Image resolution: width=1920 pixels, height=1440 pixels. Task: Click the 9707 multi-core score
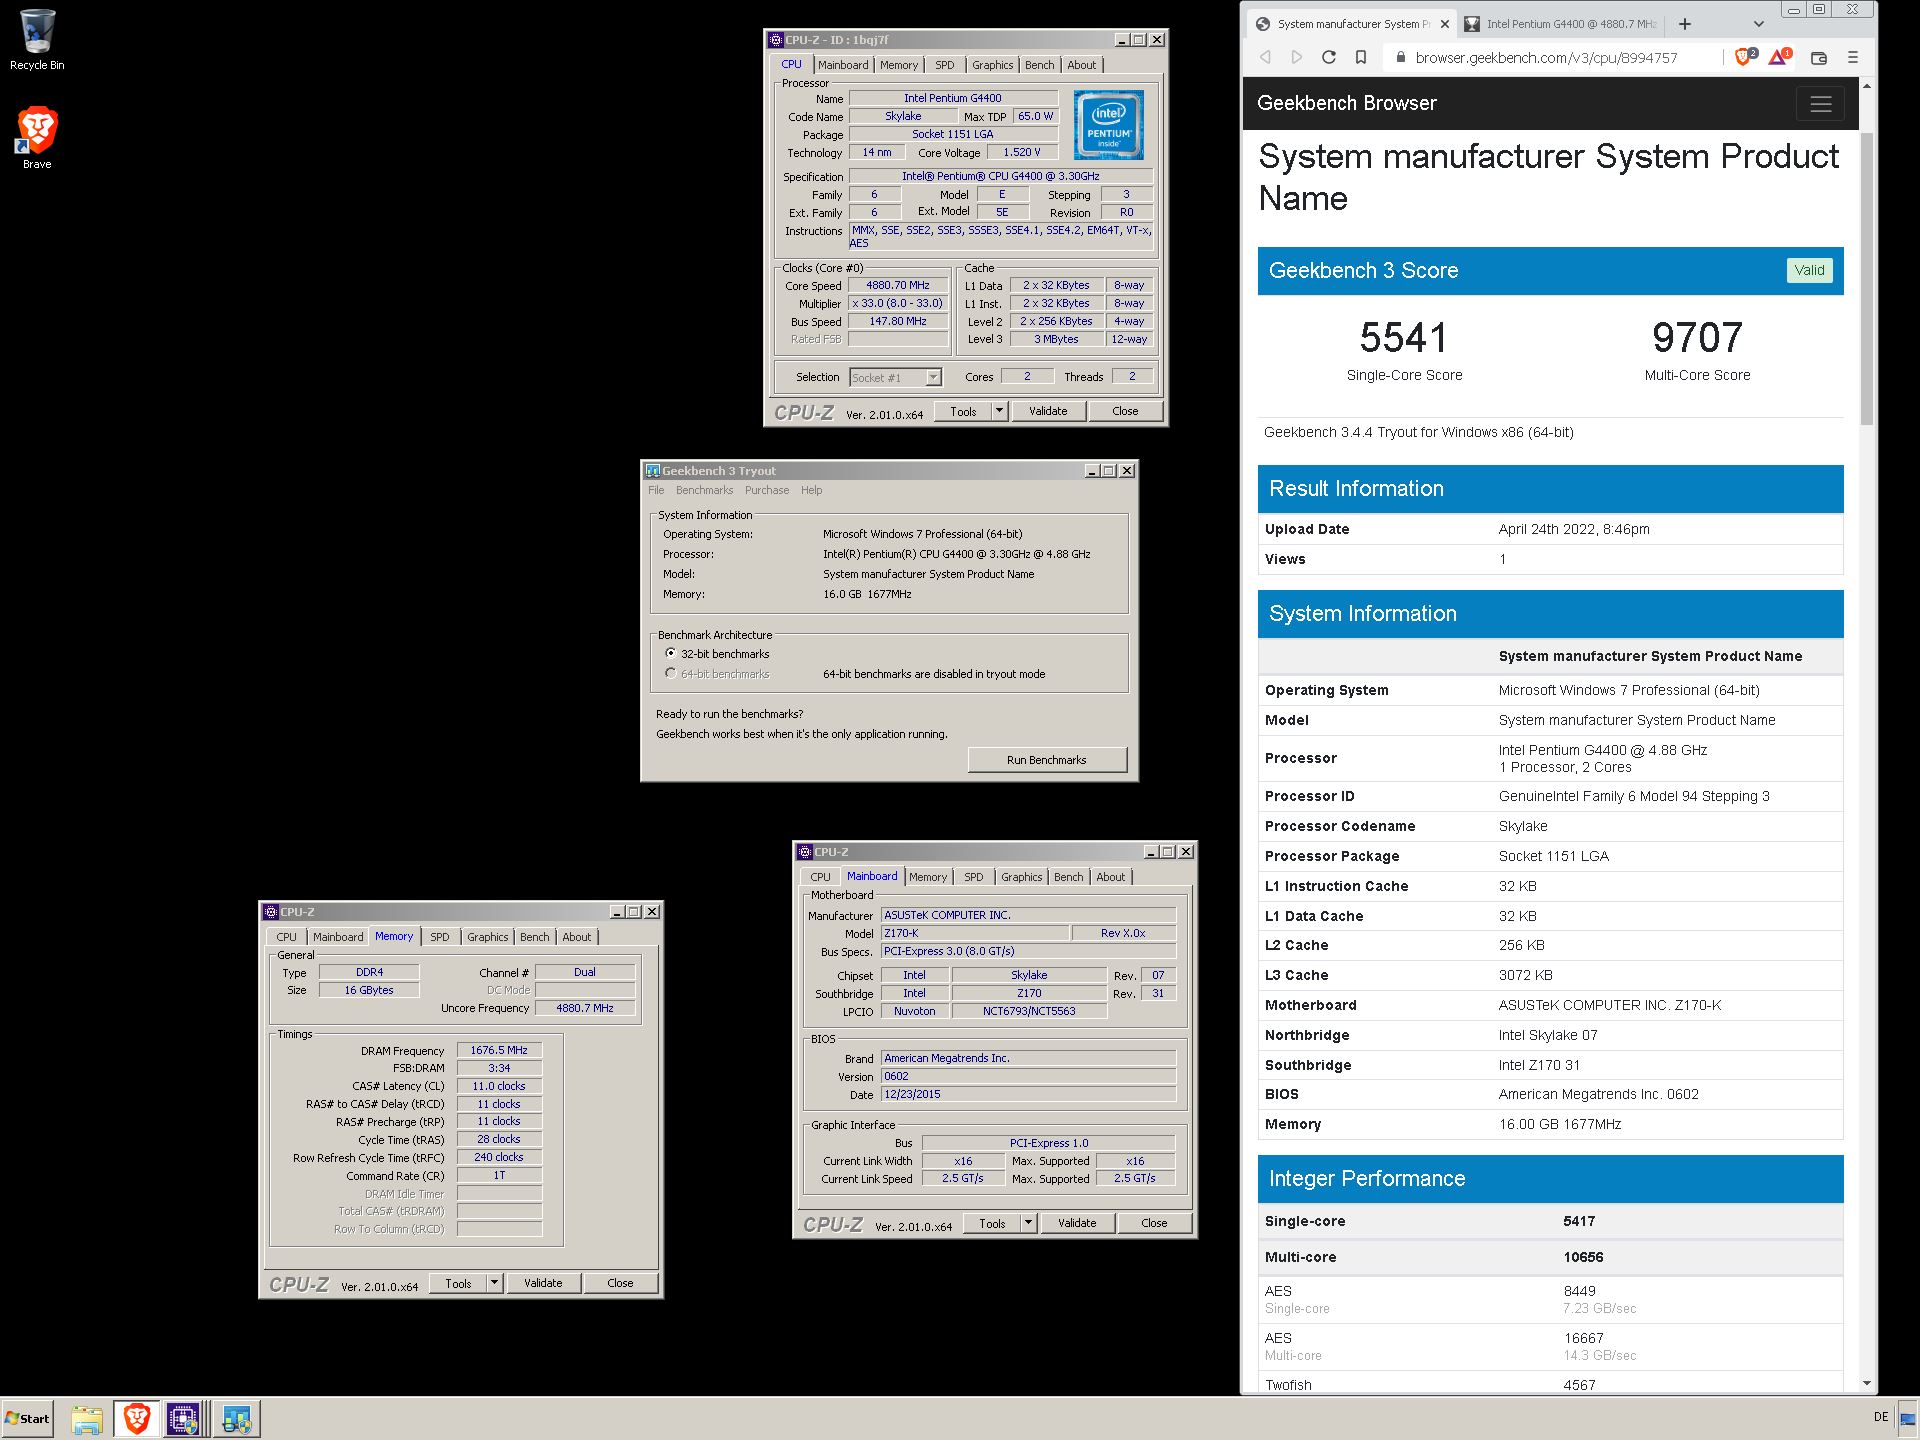(x=1697, y=338)
